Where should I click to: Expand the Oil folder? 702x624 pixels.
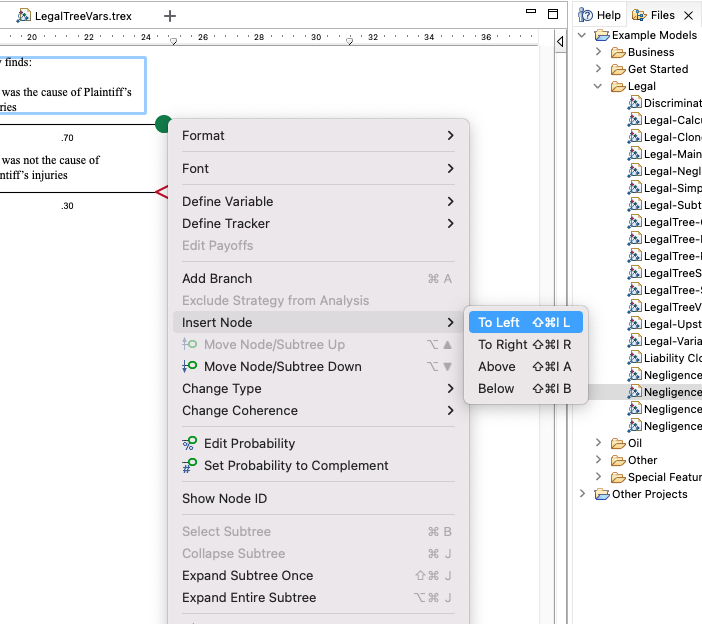(599, 443)
